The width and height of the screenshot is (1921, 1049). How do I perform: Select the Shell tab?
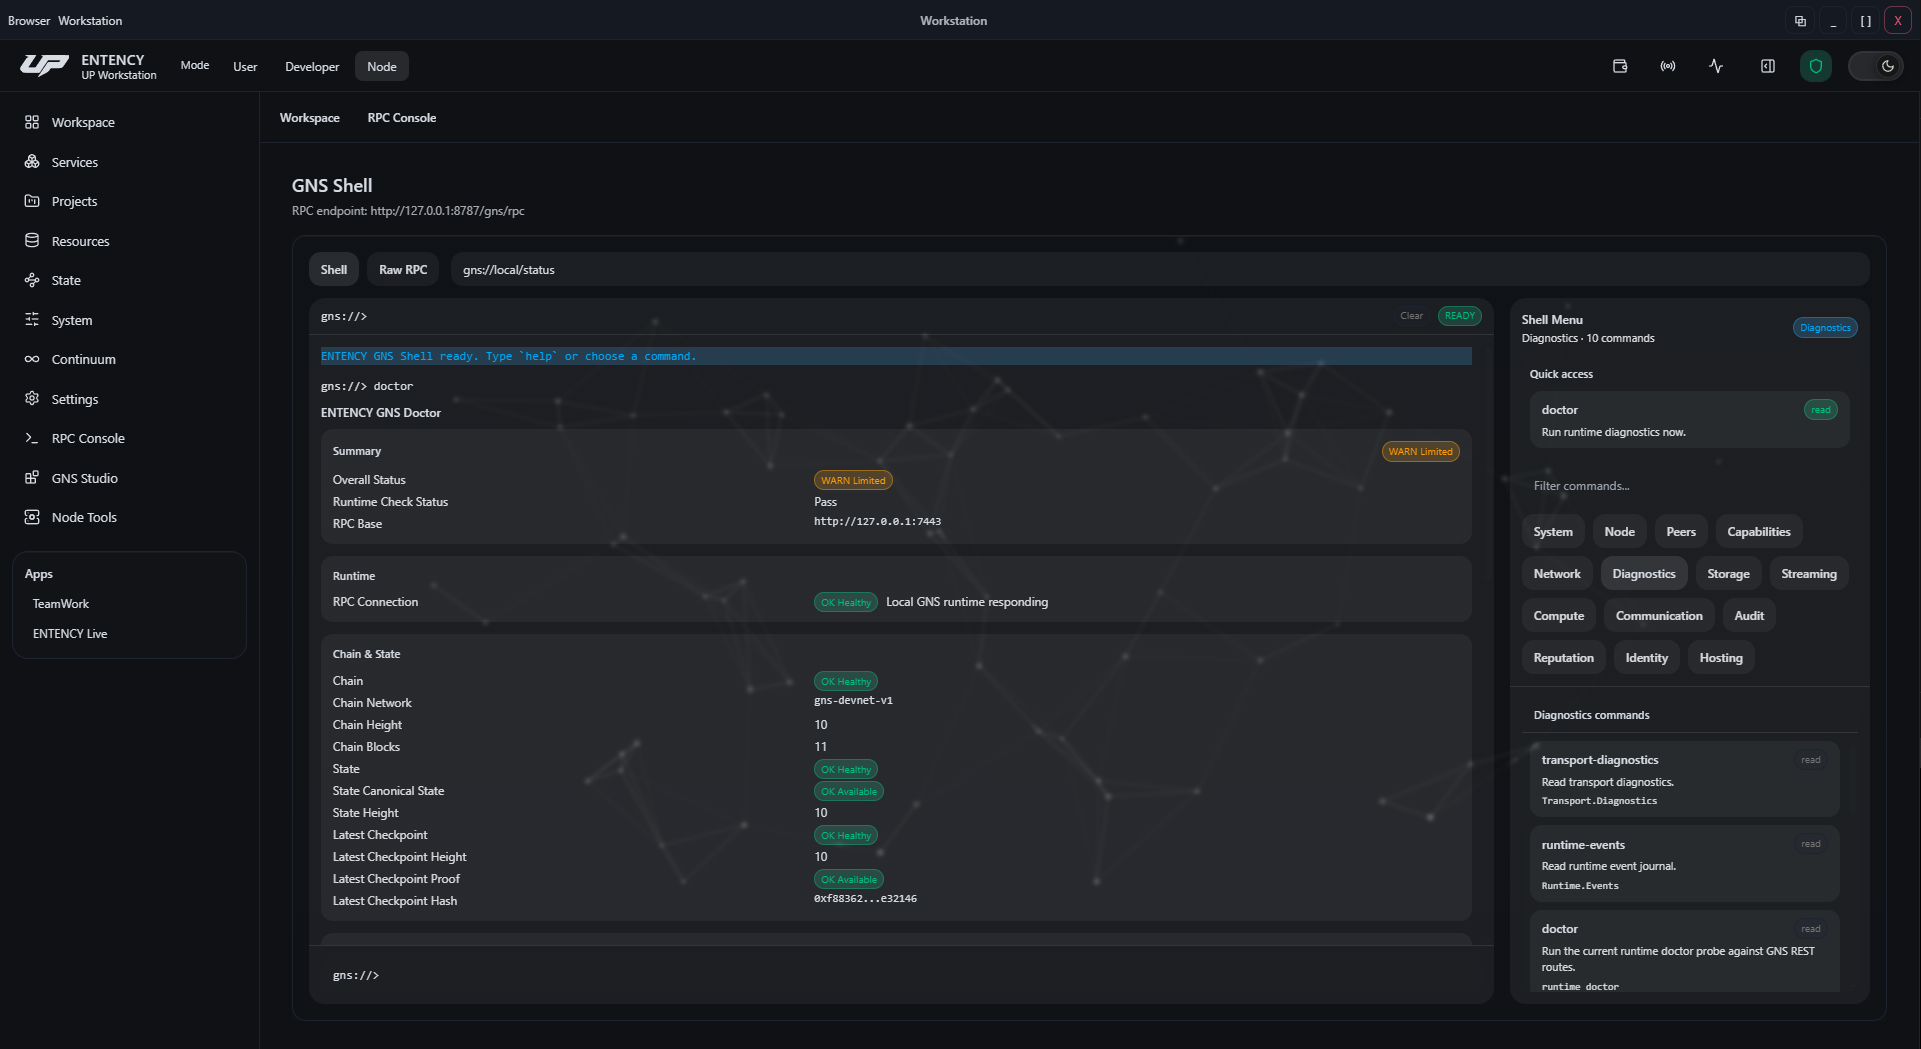point(334,270)
